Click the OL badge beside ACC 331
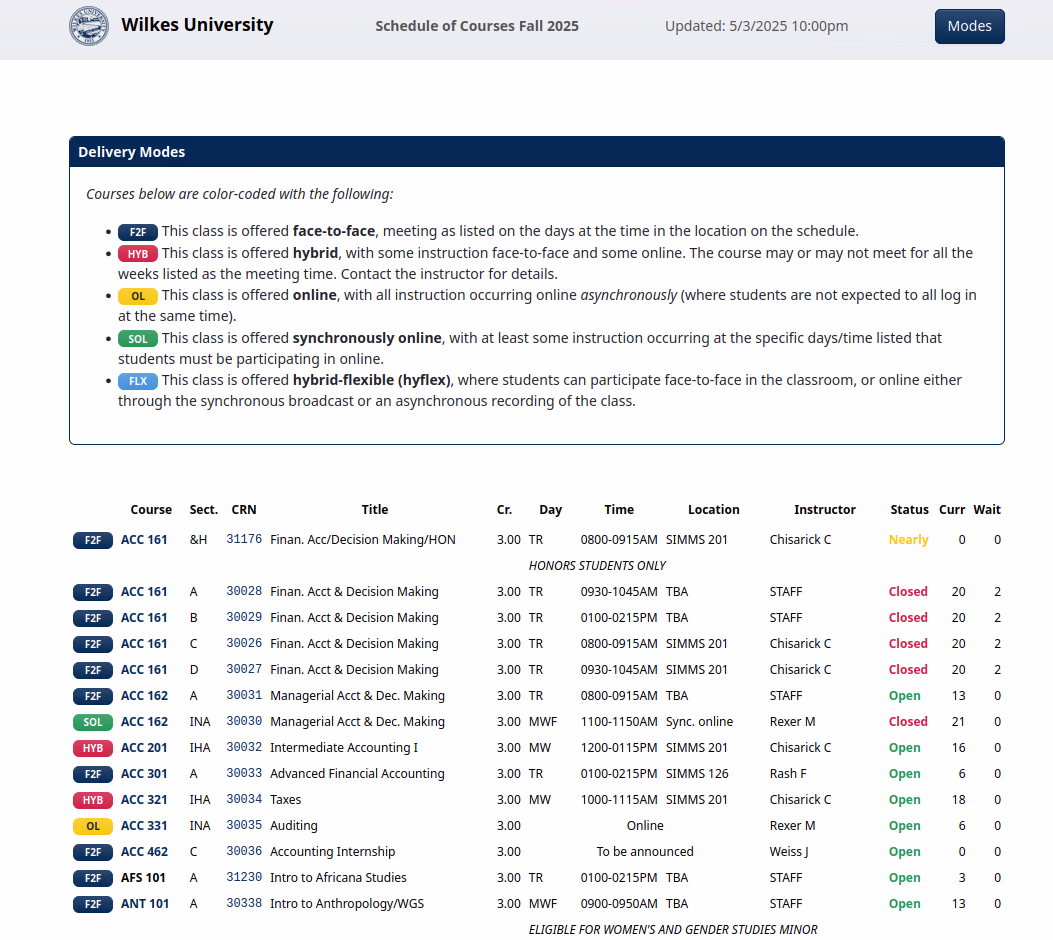Screen dimensions: 1053x940 [93, 826]
